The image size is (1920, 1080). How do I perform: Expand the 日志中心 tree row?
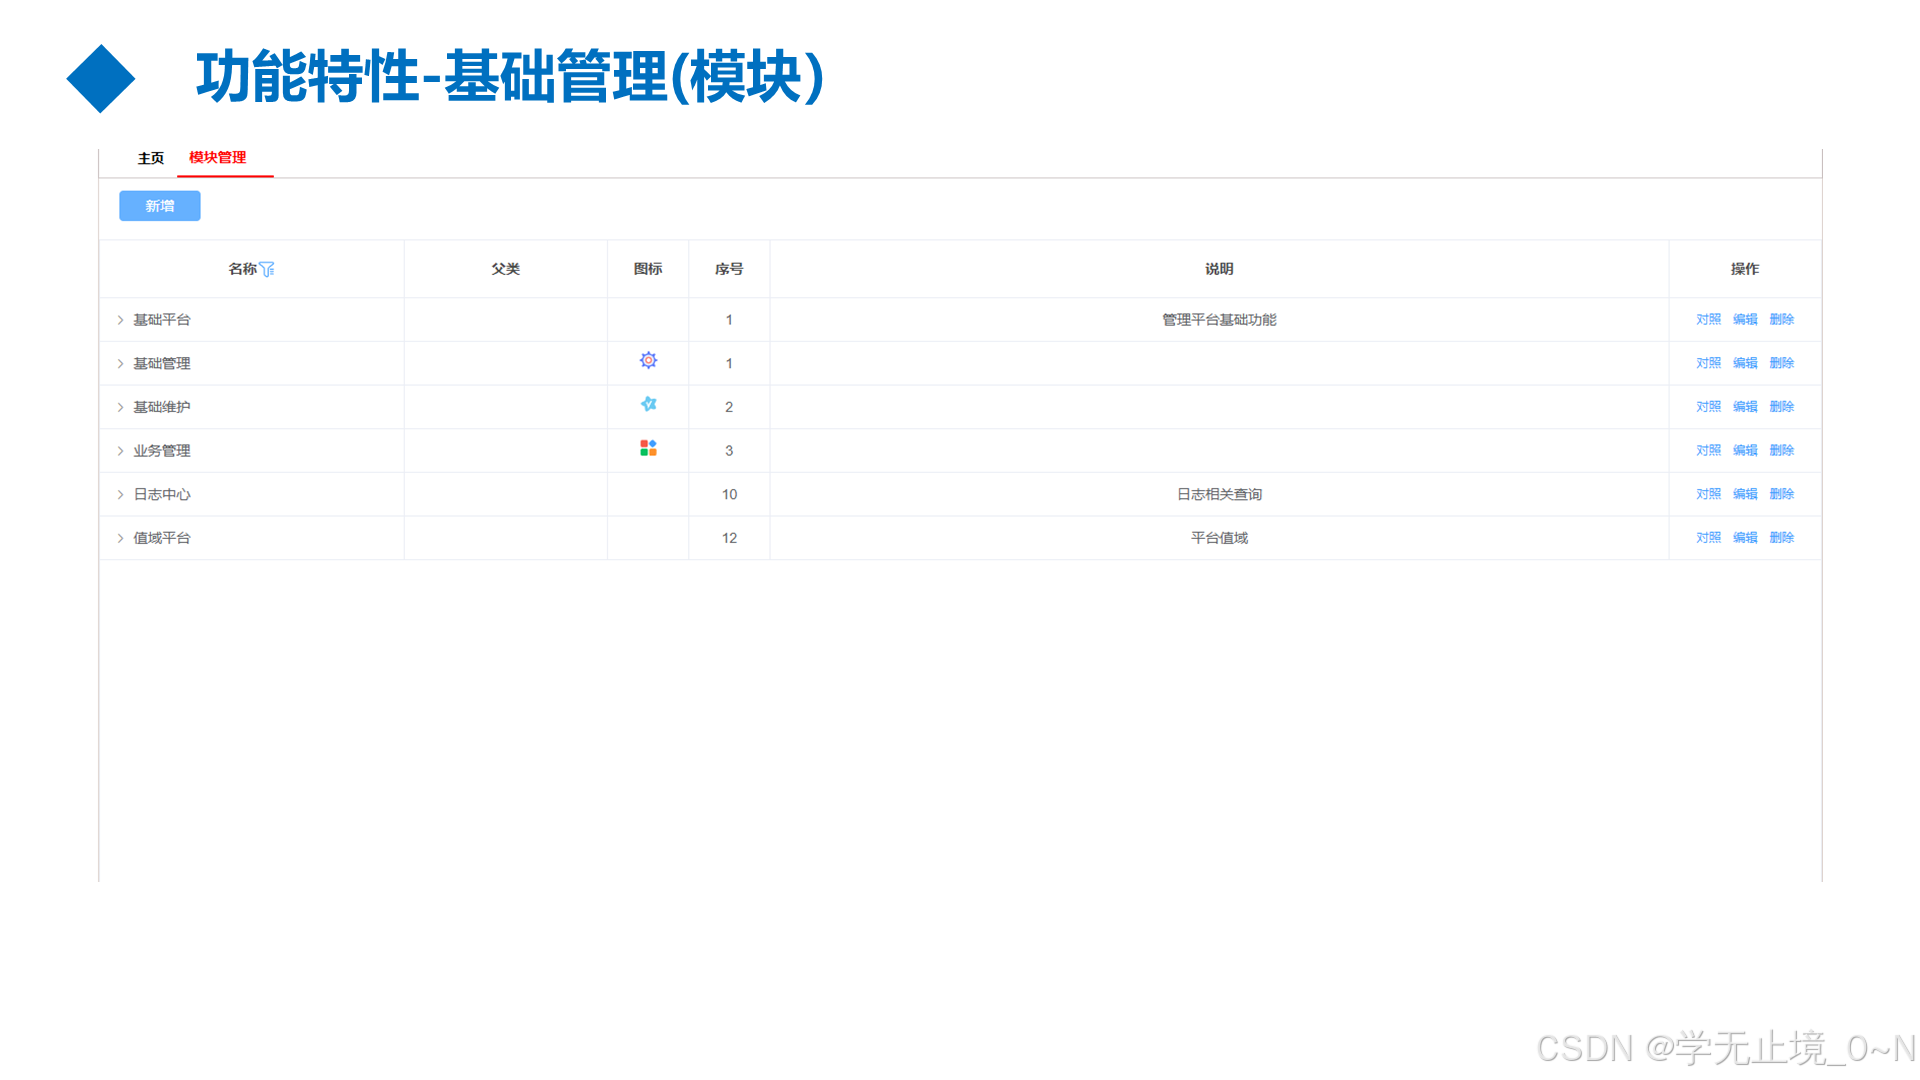(x=119, y=493)
